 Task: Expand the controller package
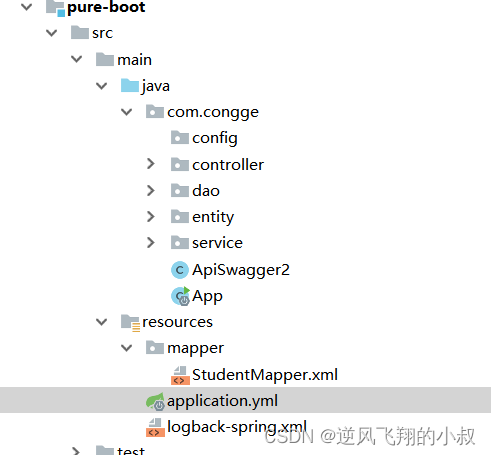coord(151,164)
